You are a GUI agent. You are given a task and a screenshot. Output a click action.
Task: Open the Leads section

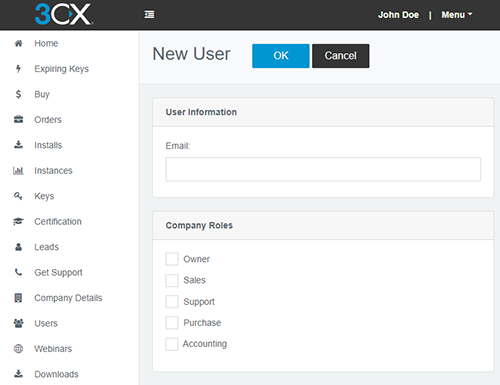click(x=46, y=247)
